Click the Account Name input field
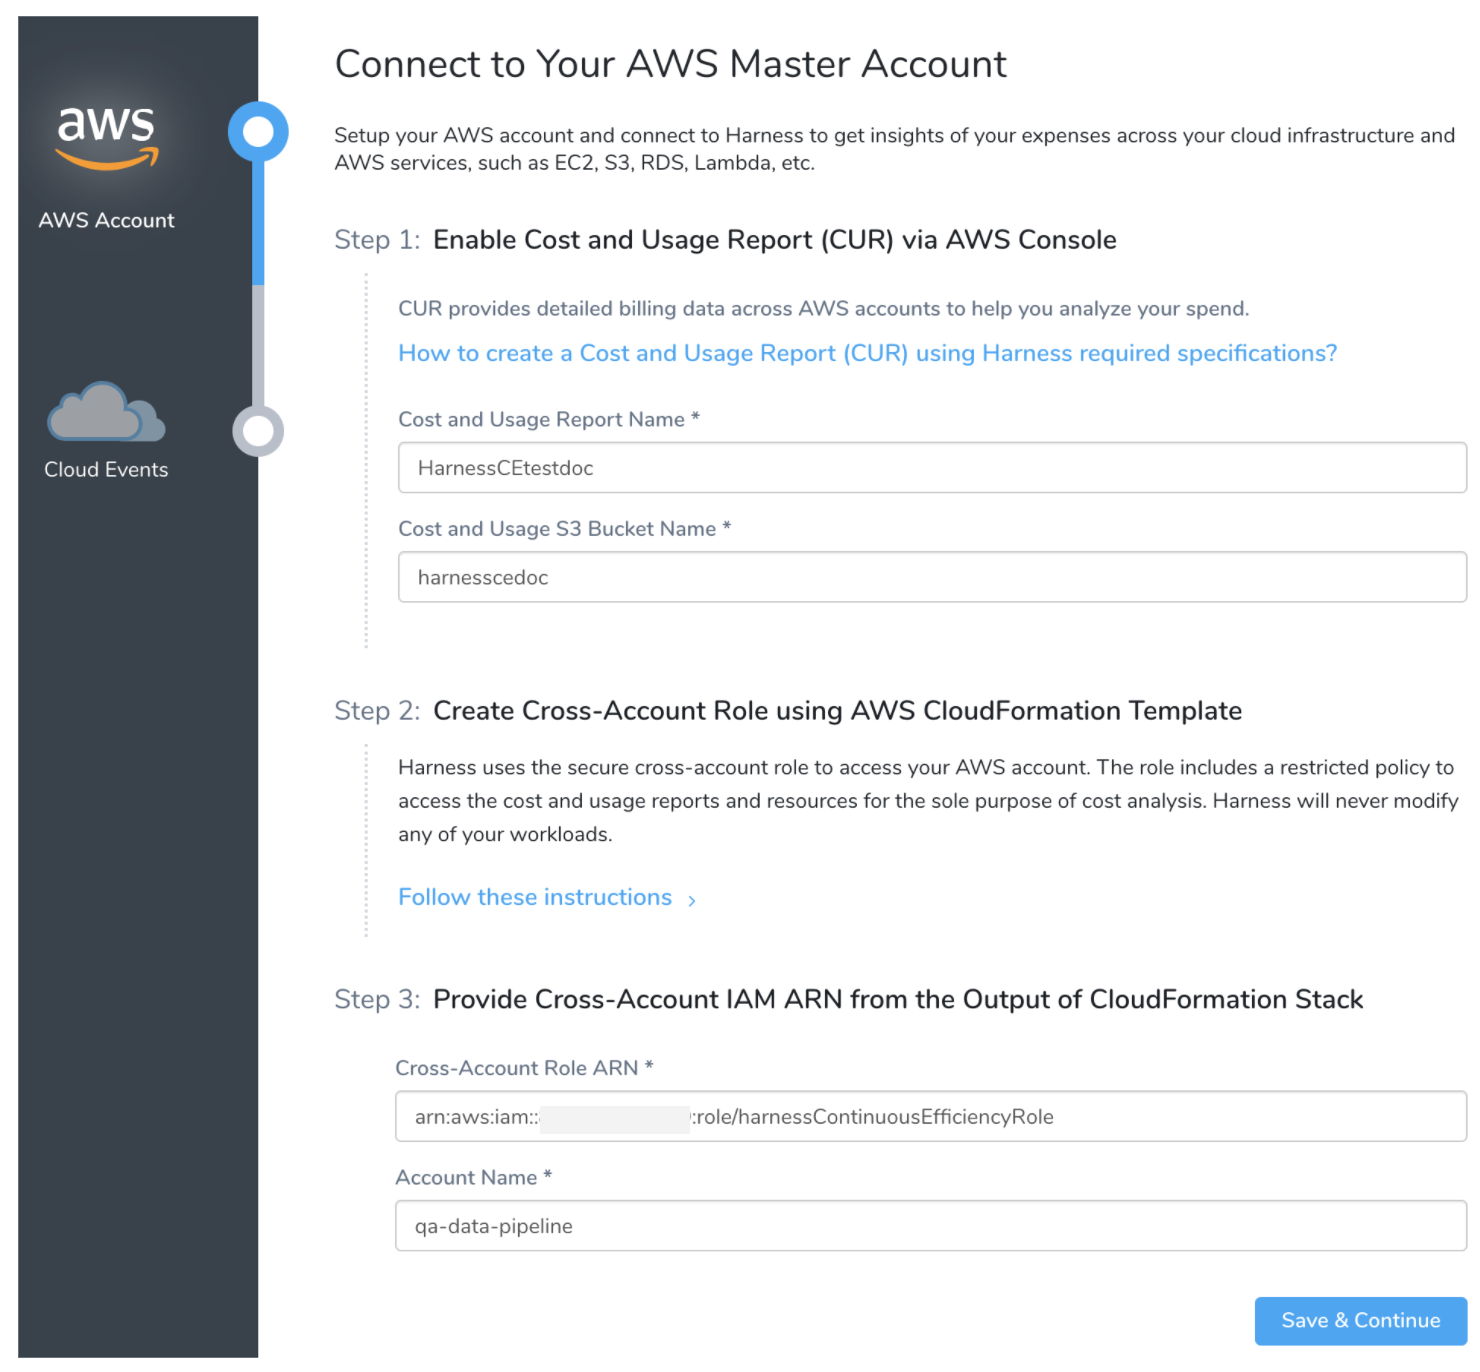The image size is (1480, 1372). 931,1226
